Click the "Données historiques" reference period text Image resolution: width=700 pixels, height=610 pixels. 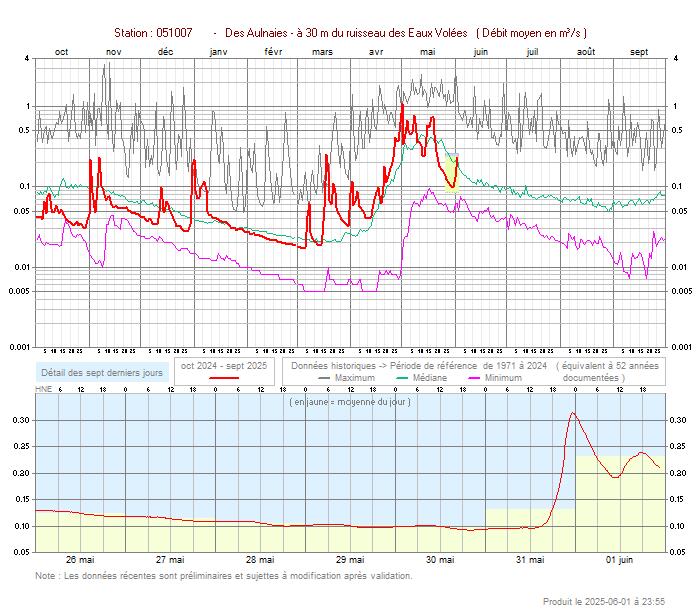(419, 366)
